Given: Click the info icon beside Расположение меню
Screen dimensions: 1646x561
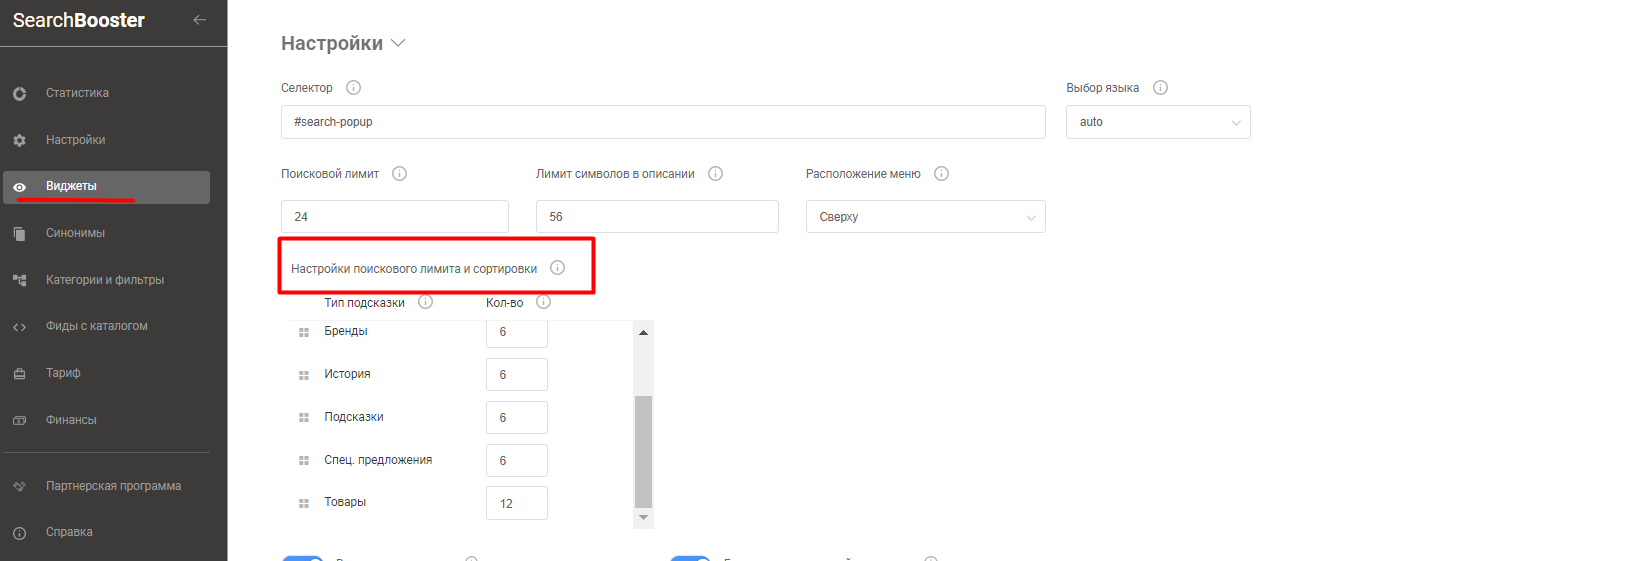Looking at the screenshot, I should pos(941,174).
